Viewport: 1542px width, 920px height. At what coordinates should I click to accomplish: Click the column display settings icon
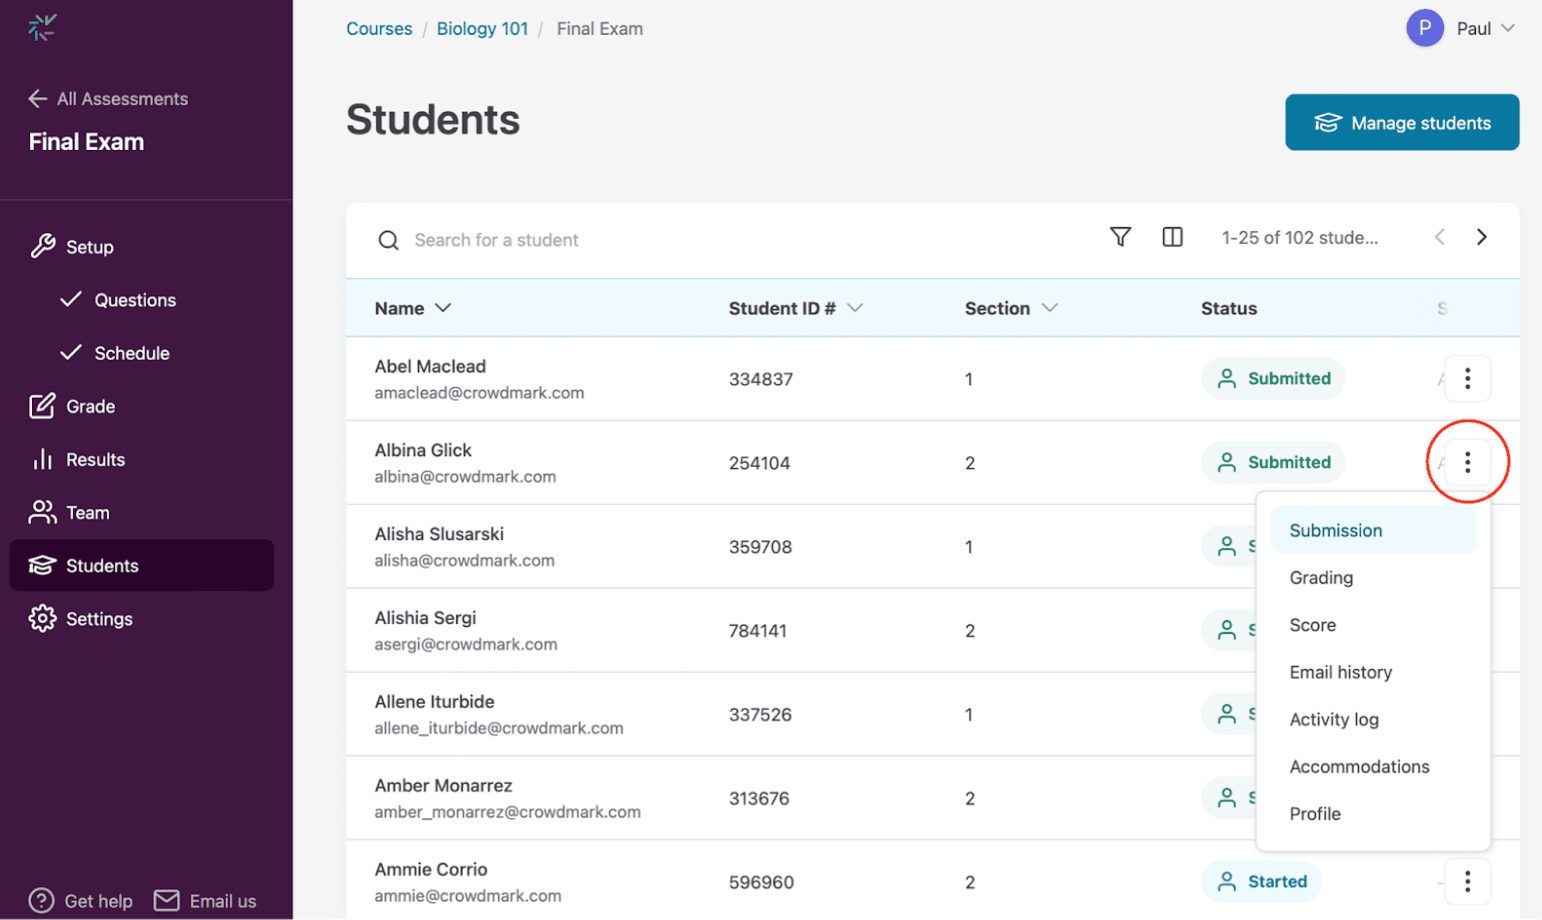coord(1173,237)
